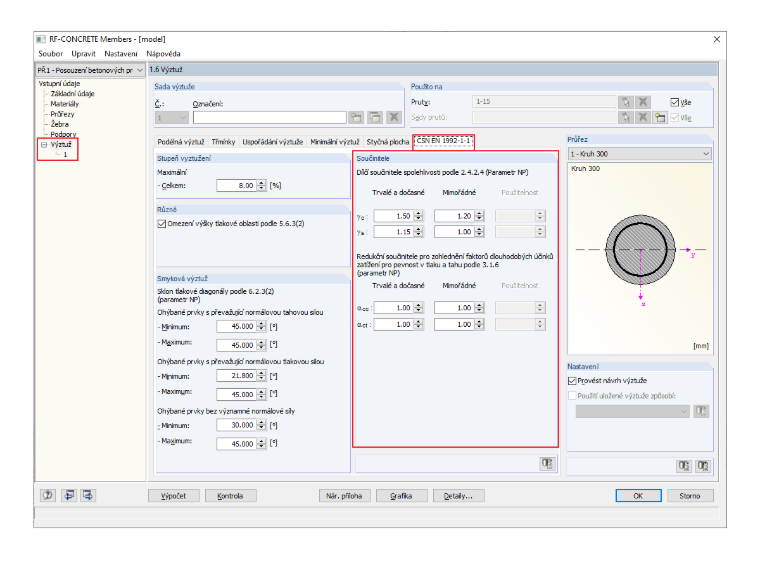
Task: Open the Upravit menu
Action: point(83,54)
